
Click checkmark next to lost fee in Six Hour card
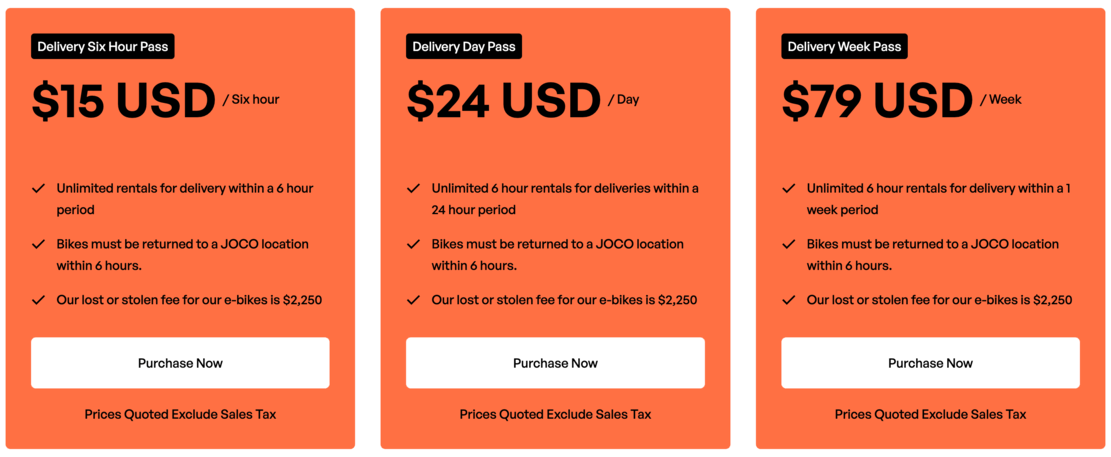coord(38,300)
